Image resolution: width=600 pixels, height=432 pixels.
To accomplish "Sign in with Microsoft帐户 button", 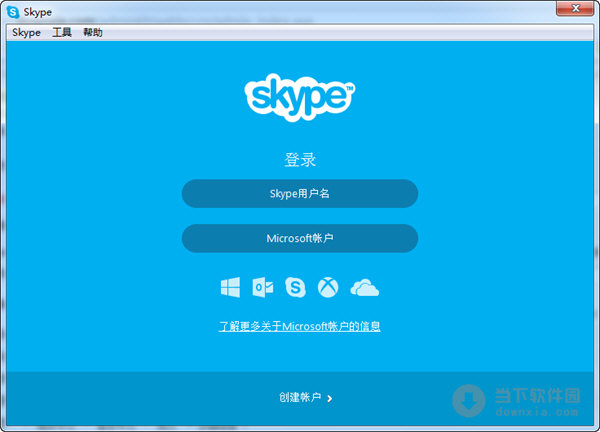I will 300,238.
